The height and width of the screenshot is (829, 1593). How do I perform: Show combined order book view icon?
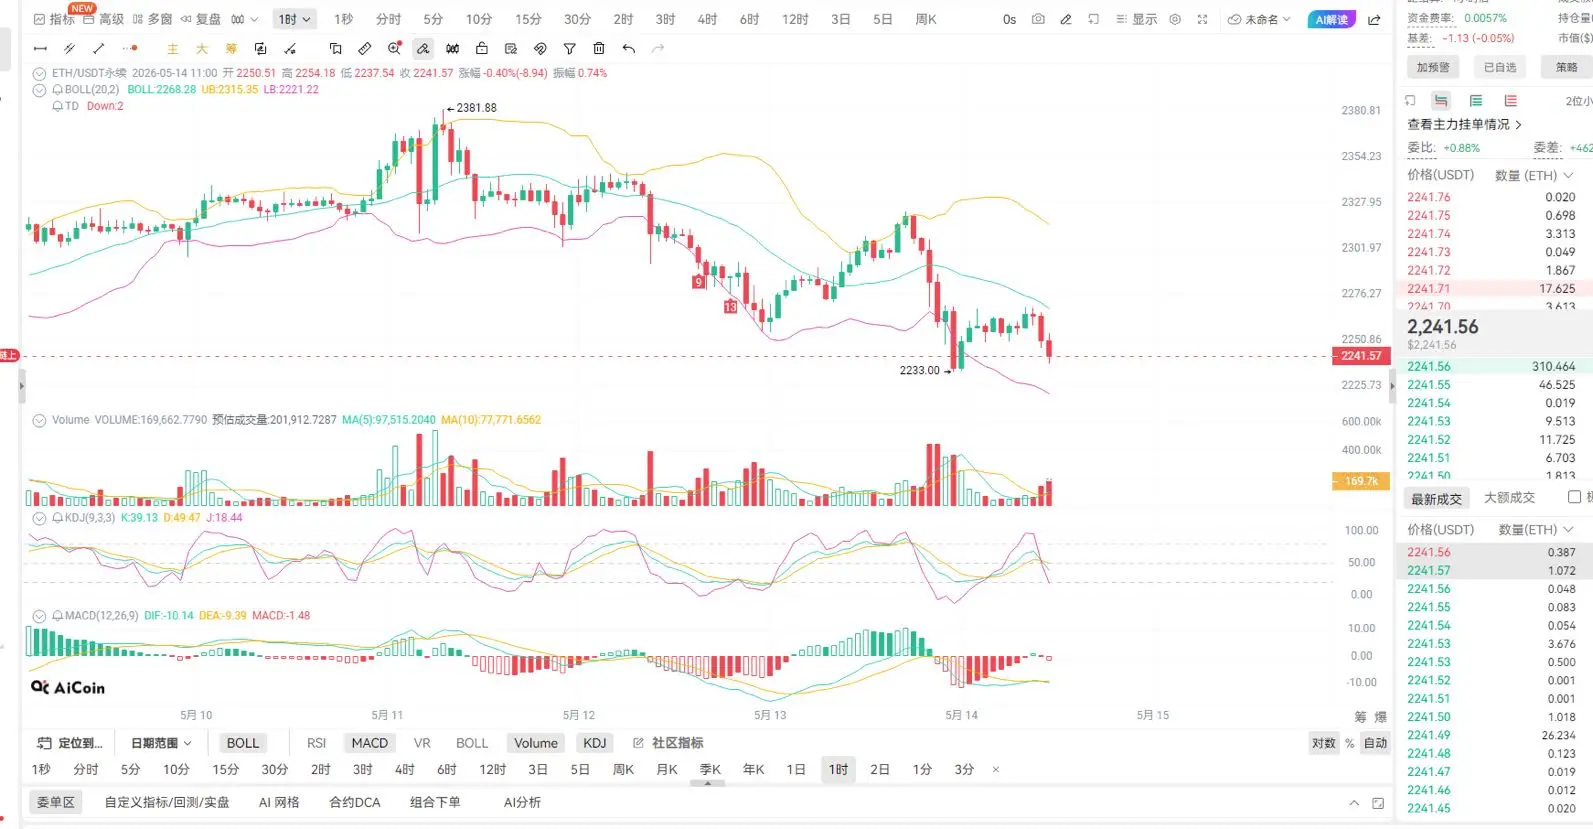tap(1441, 101)
